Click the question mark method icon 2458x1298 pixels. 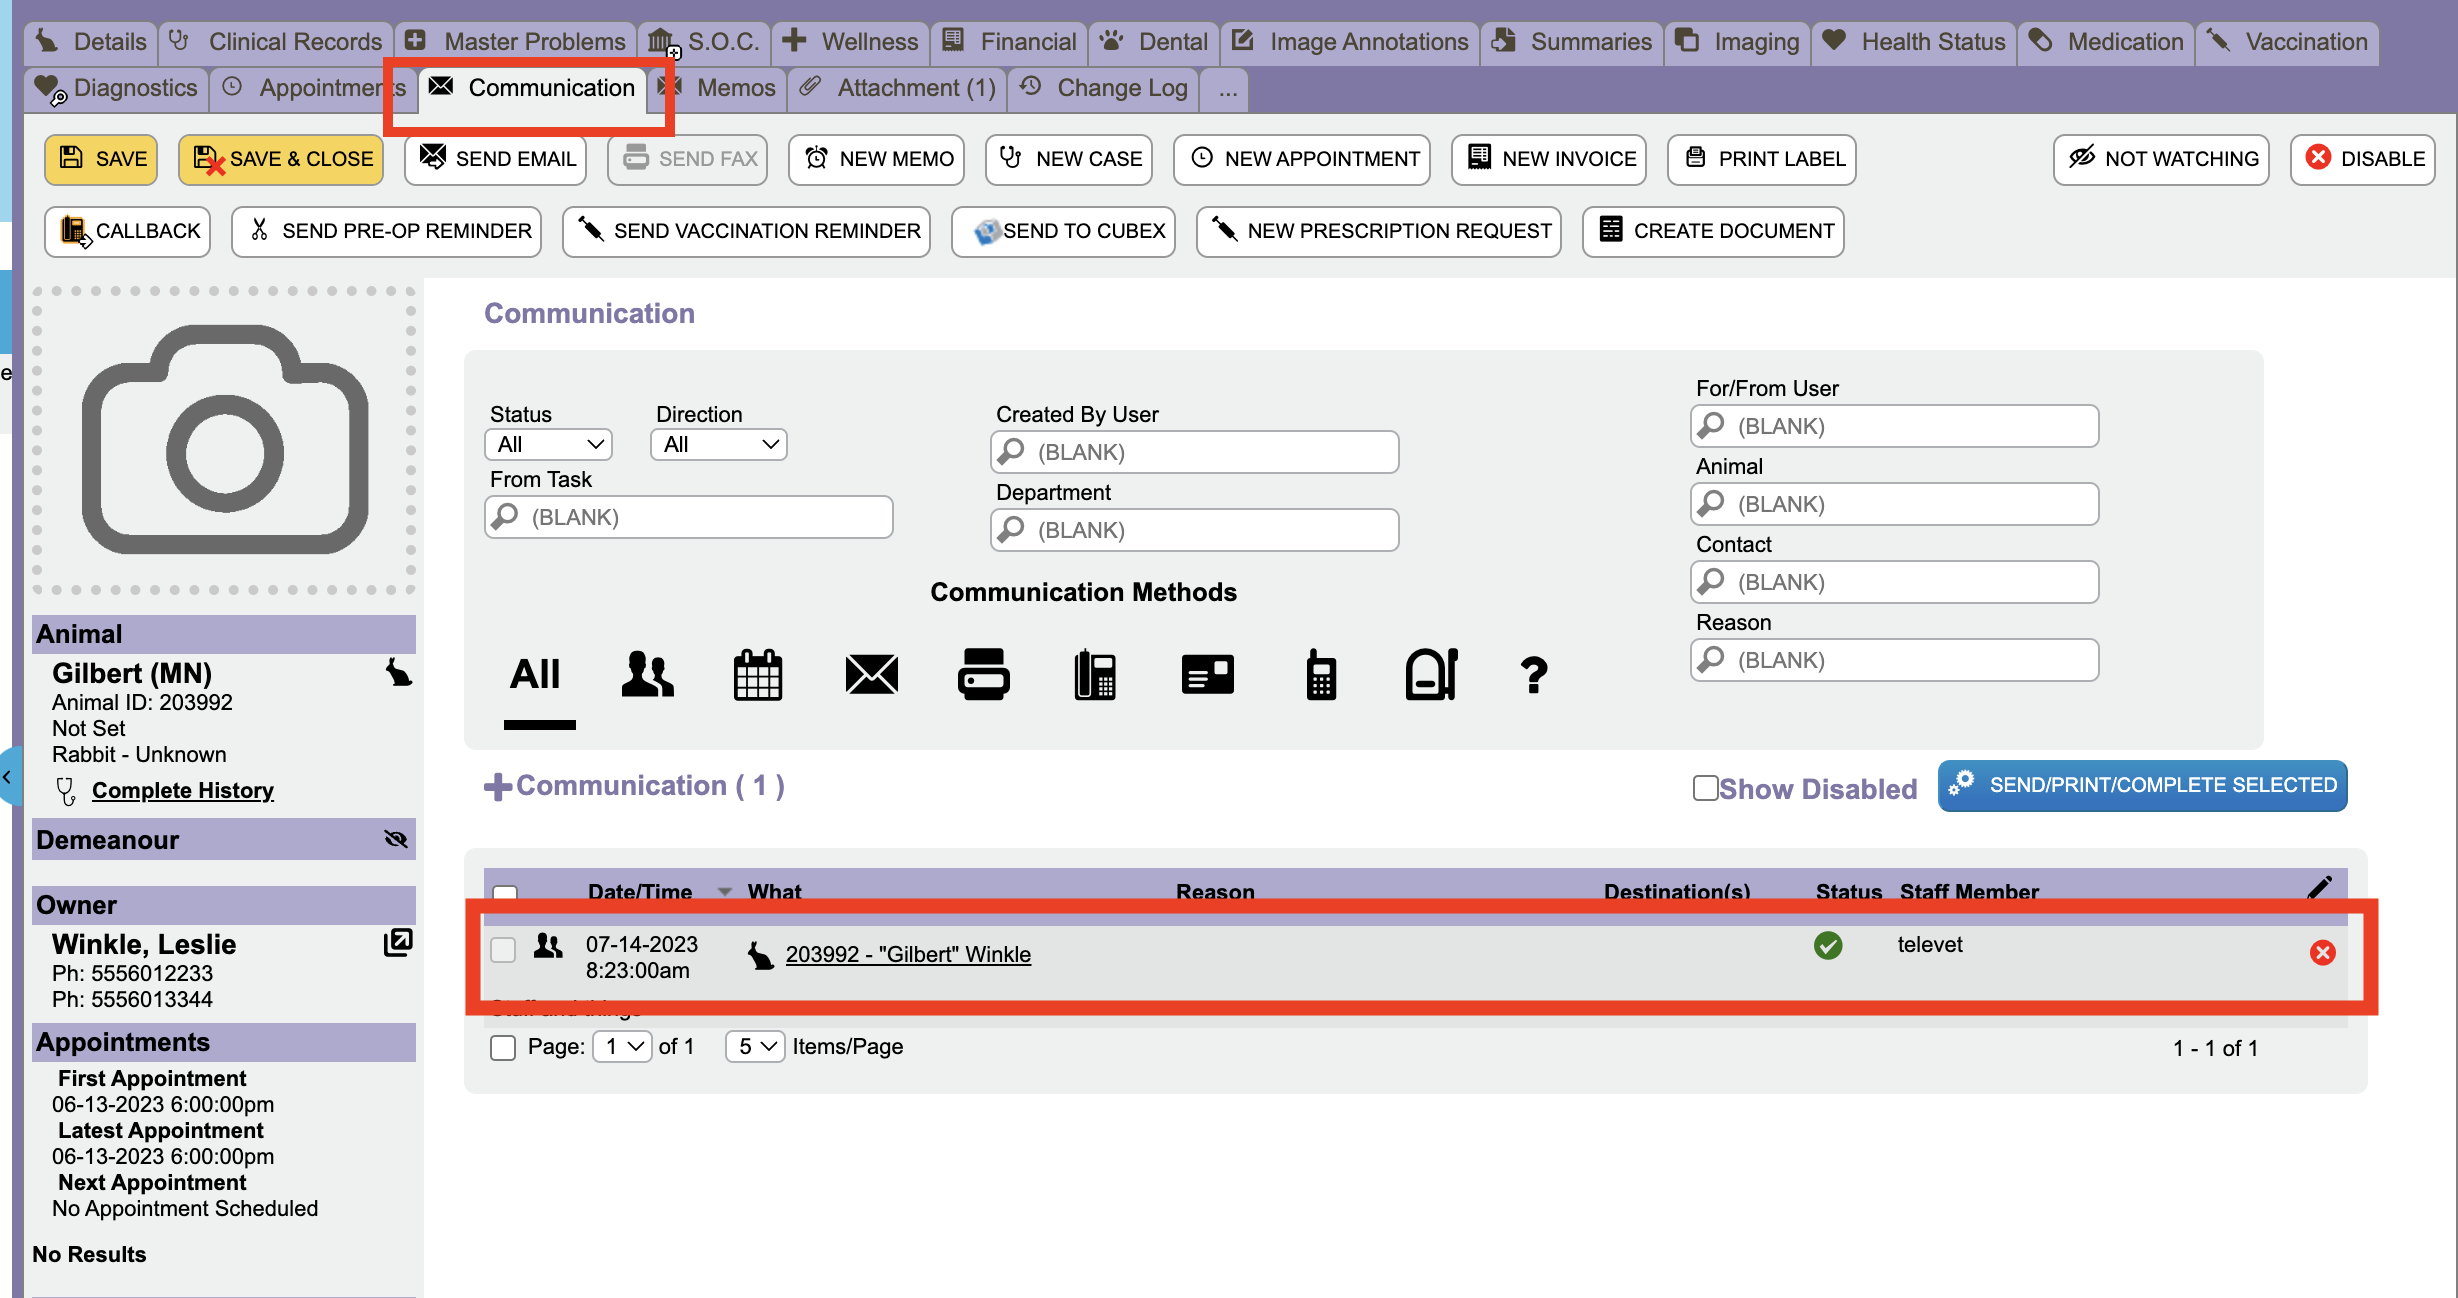(1533, 675)
